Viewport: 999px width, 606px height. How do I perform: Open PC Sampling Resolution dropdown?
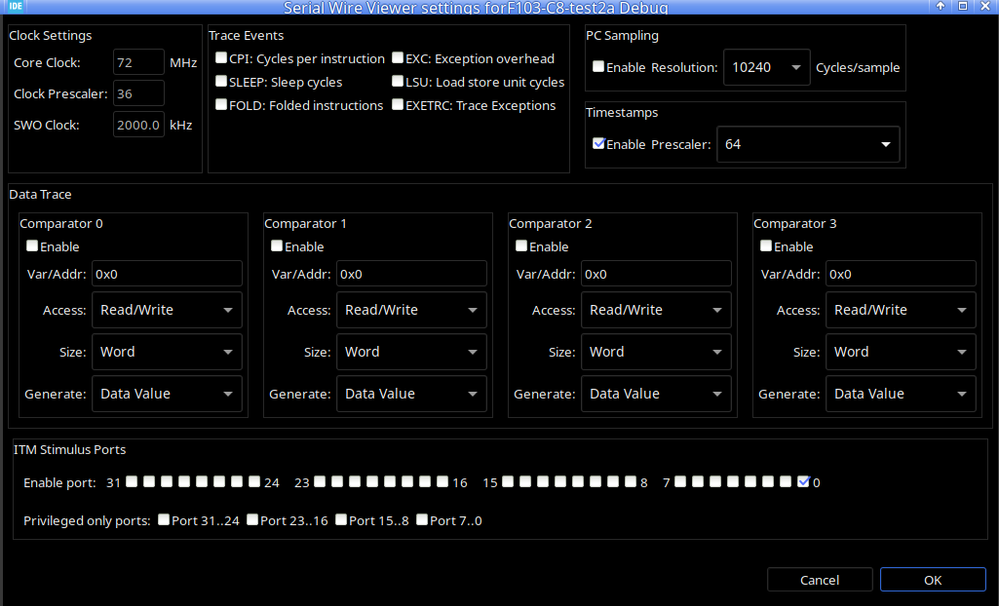coord(766,67)
